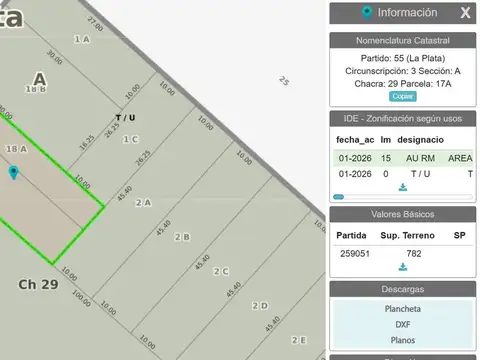Click parcel 2 D on the map
Screen dimensions: 480x360
click(x=260, y=306)
